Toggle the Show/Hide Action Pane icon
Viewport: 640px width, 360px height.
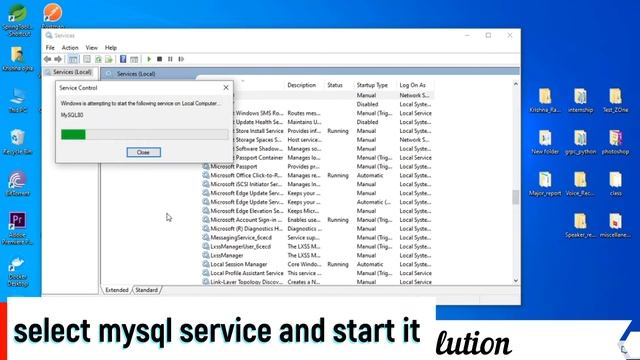point(134,59)
